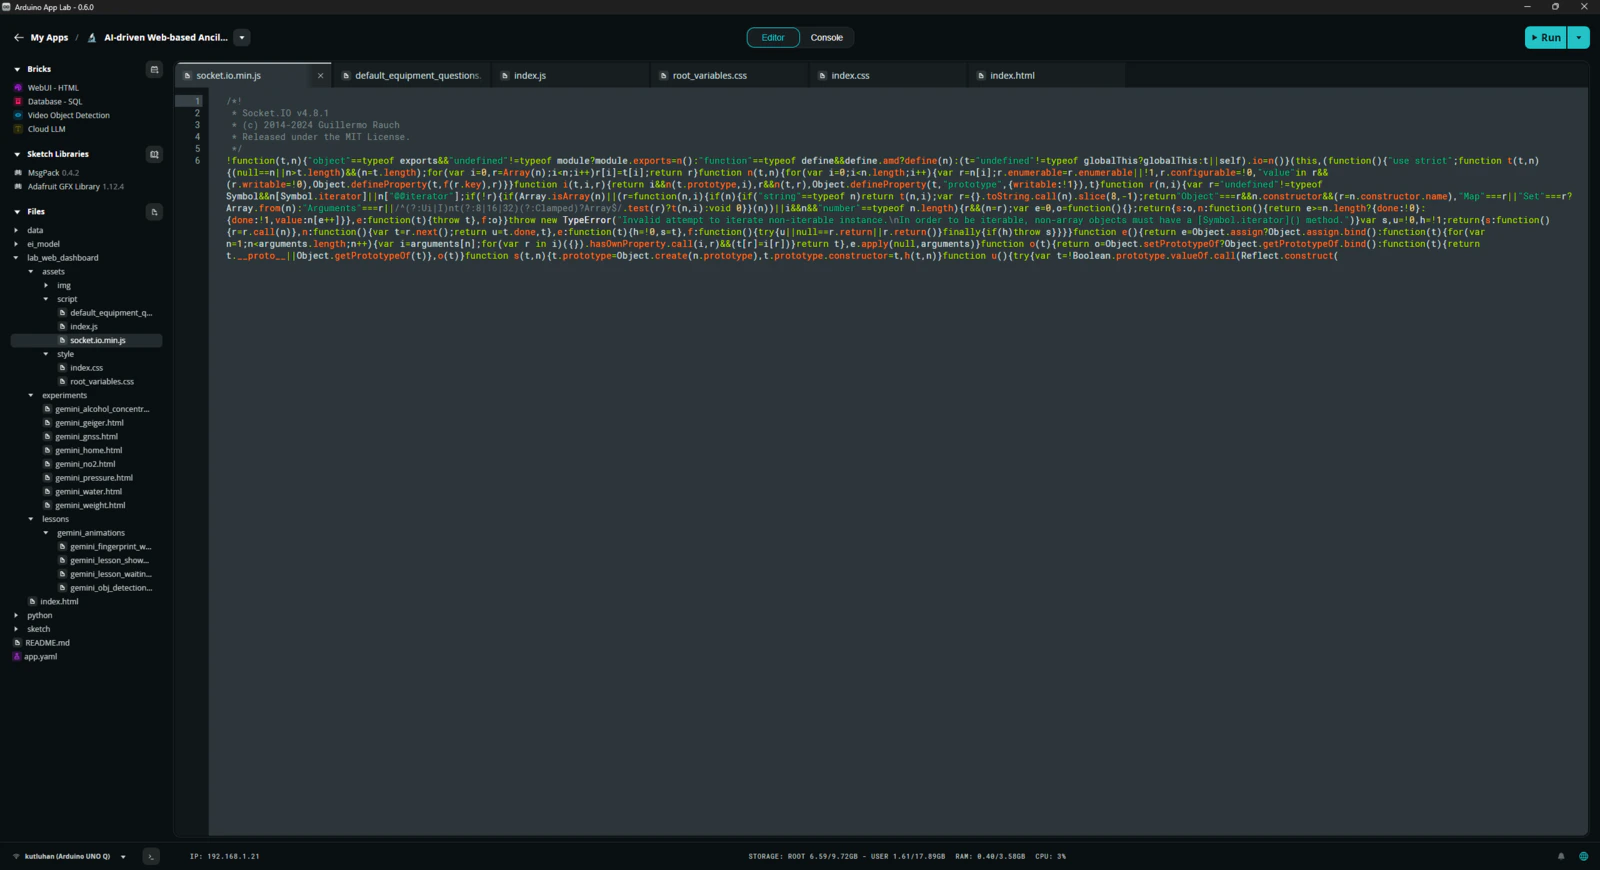Image resolution: width=1600 pixels, height=870 pixels.
Task: Open the Sketch Libraries manager icon
Action: [154, 154]
